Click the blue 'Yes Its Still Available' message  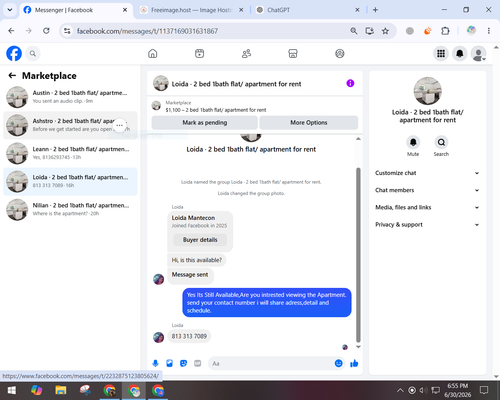point(267,303)
